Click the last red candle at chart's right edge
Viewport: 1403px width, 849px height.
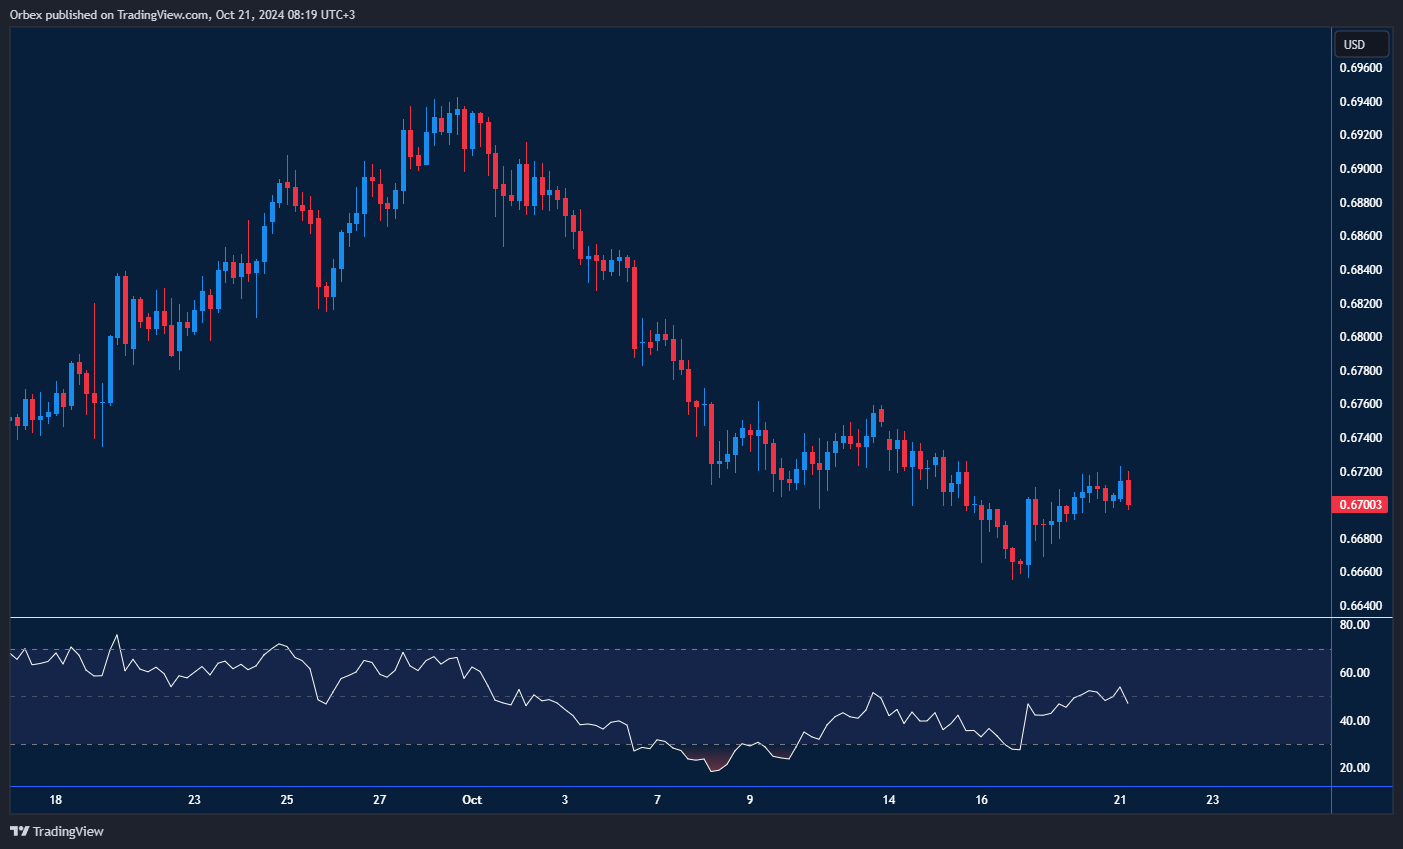[x=1128, y=492]
